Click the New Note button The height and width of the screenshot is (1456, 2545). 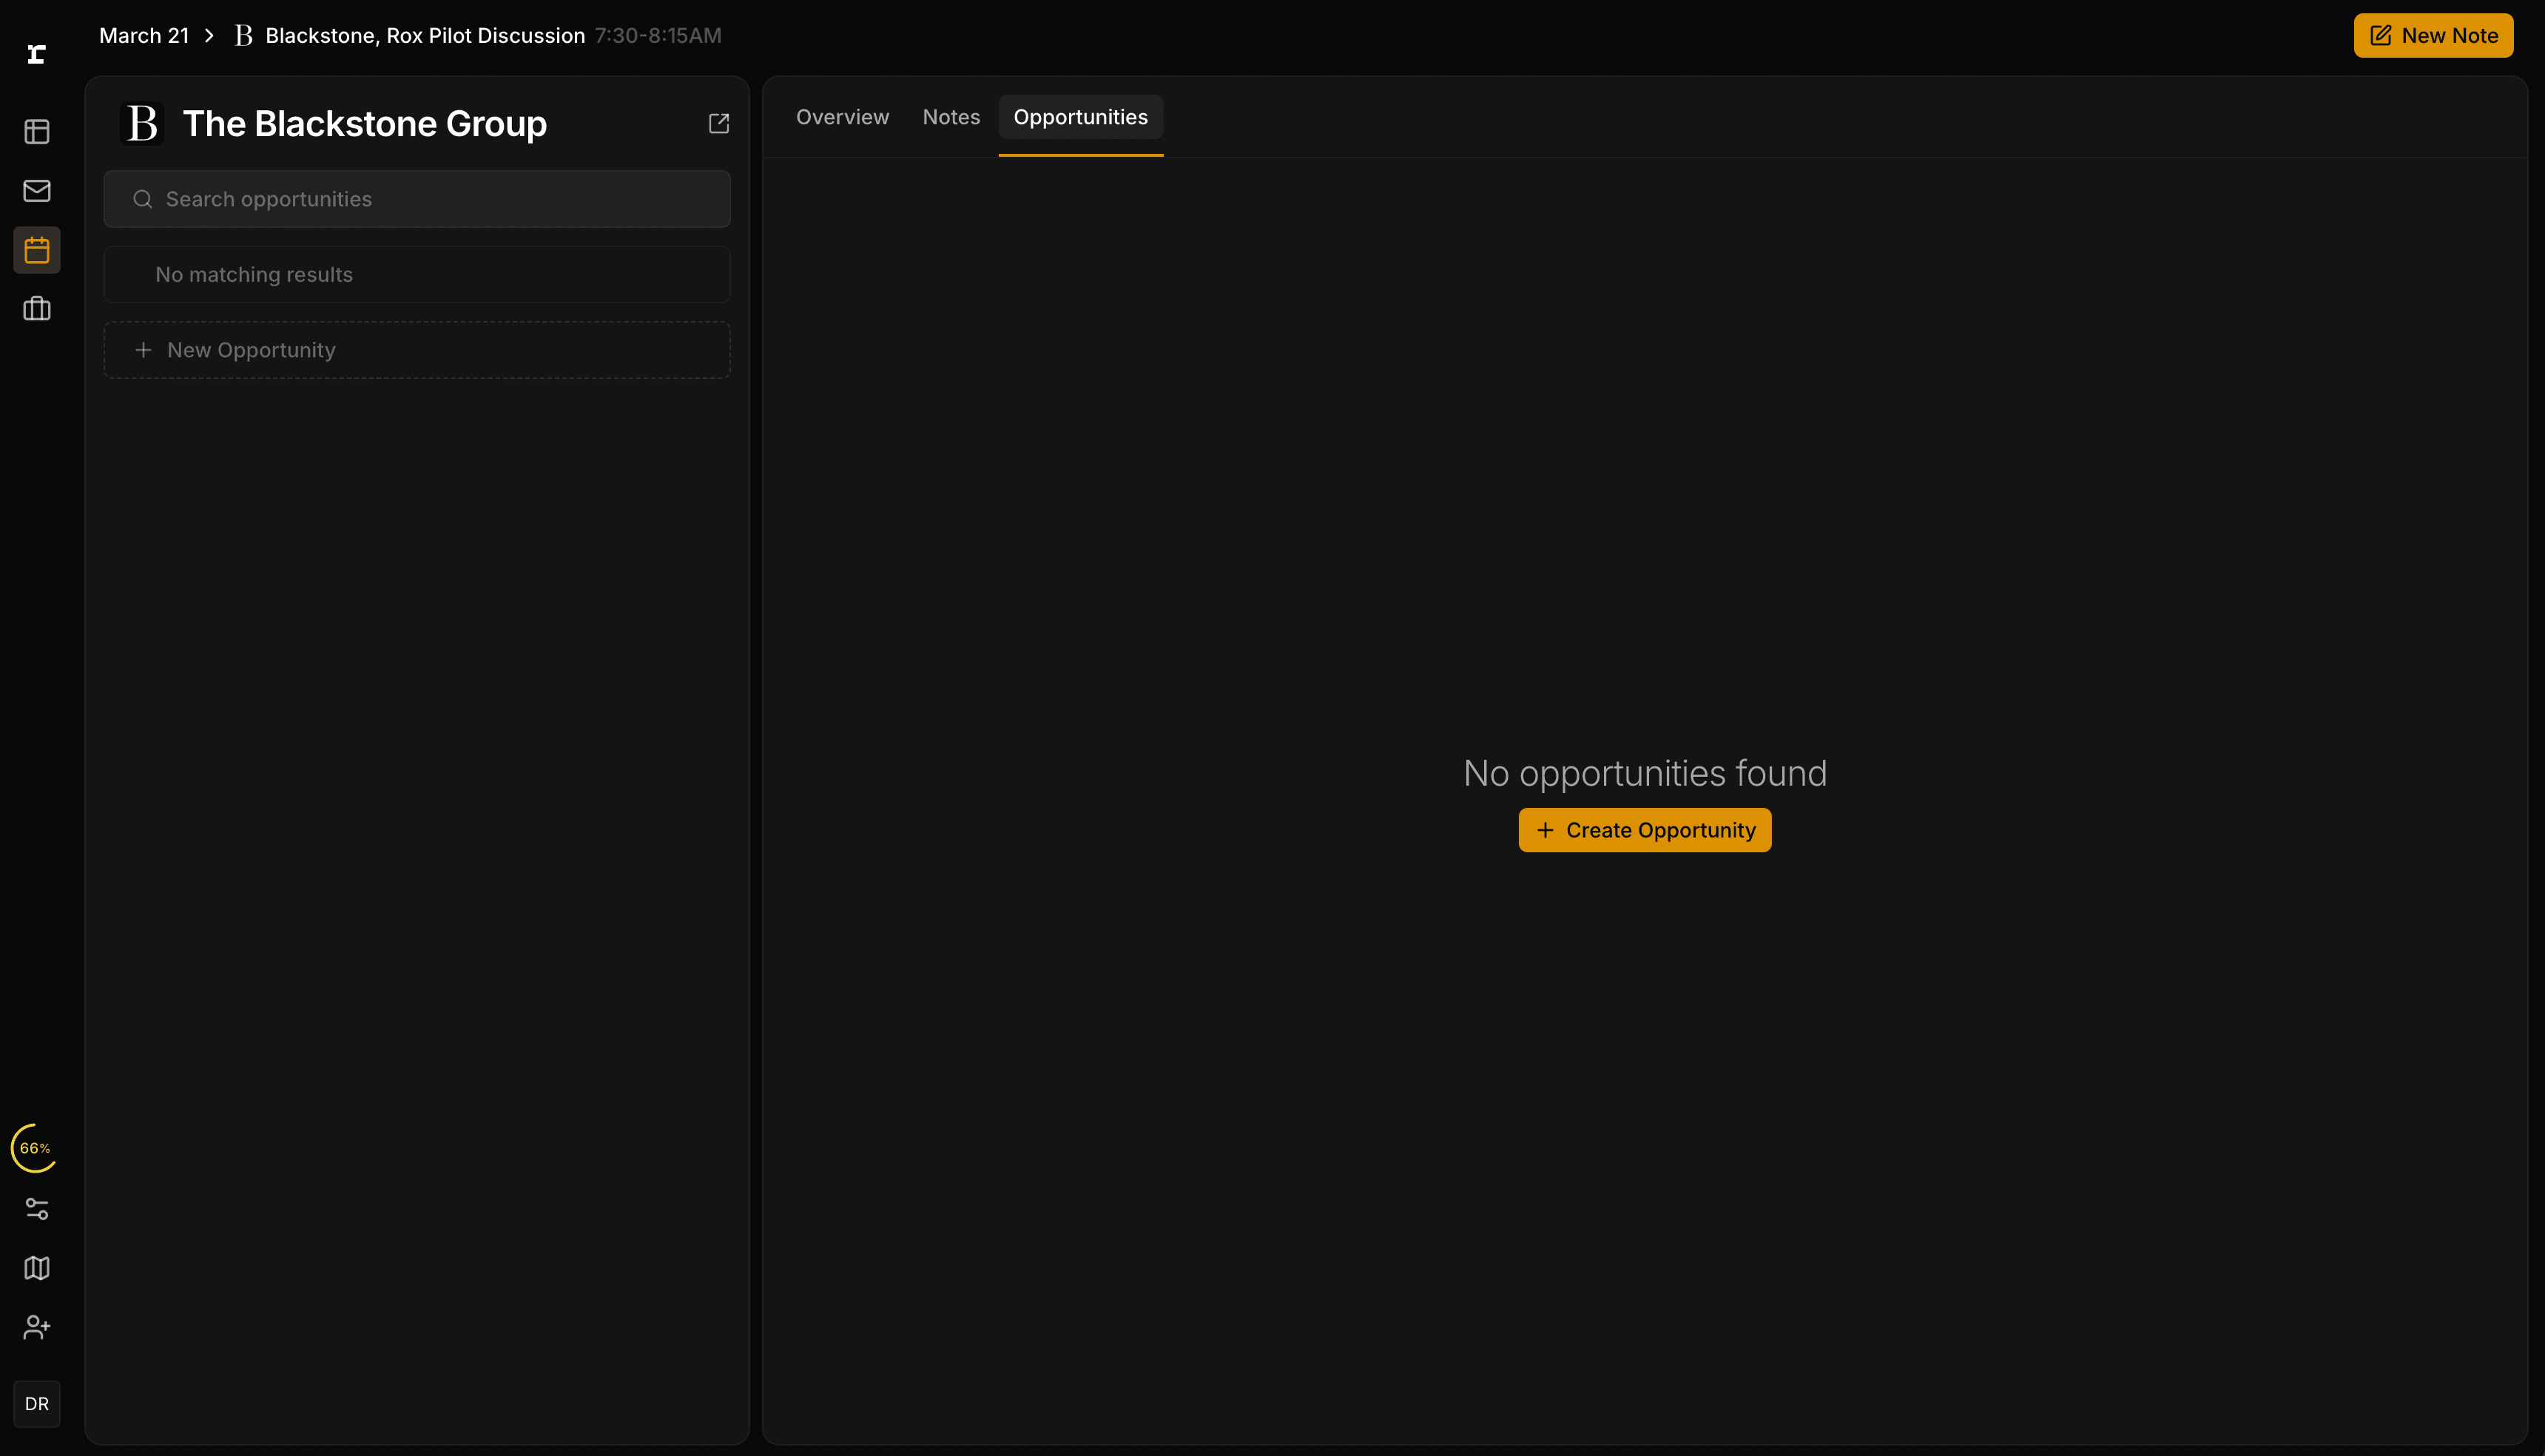pyautogui.click(x=2433, y=36)
